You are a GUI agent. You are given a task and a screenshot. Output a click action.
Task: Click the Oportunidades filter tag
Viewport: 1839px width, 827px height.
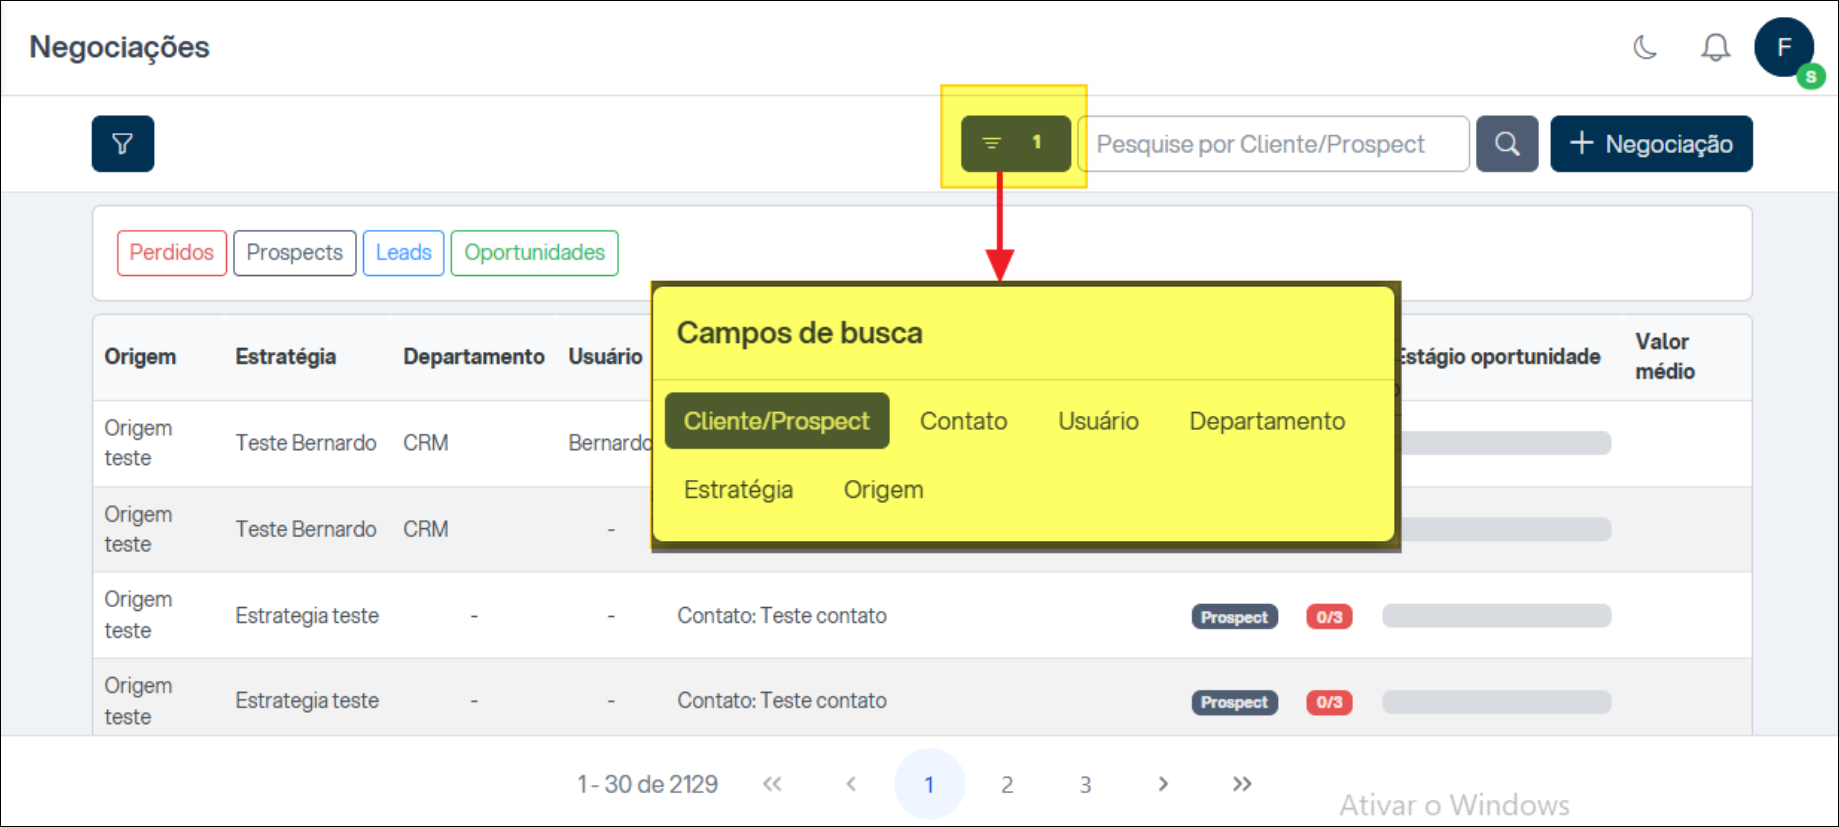tap(534, 253)
